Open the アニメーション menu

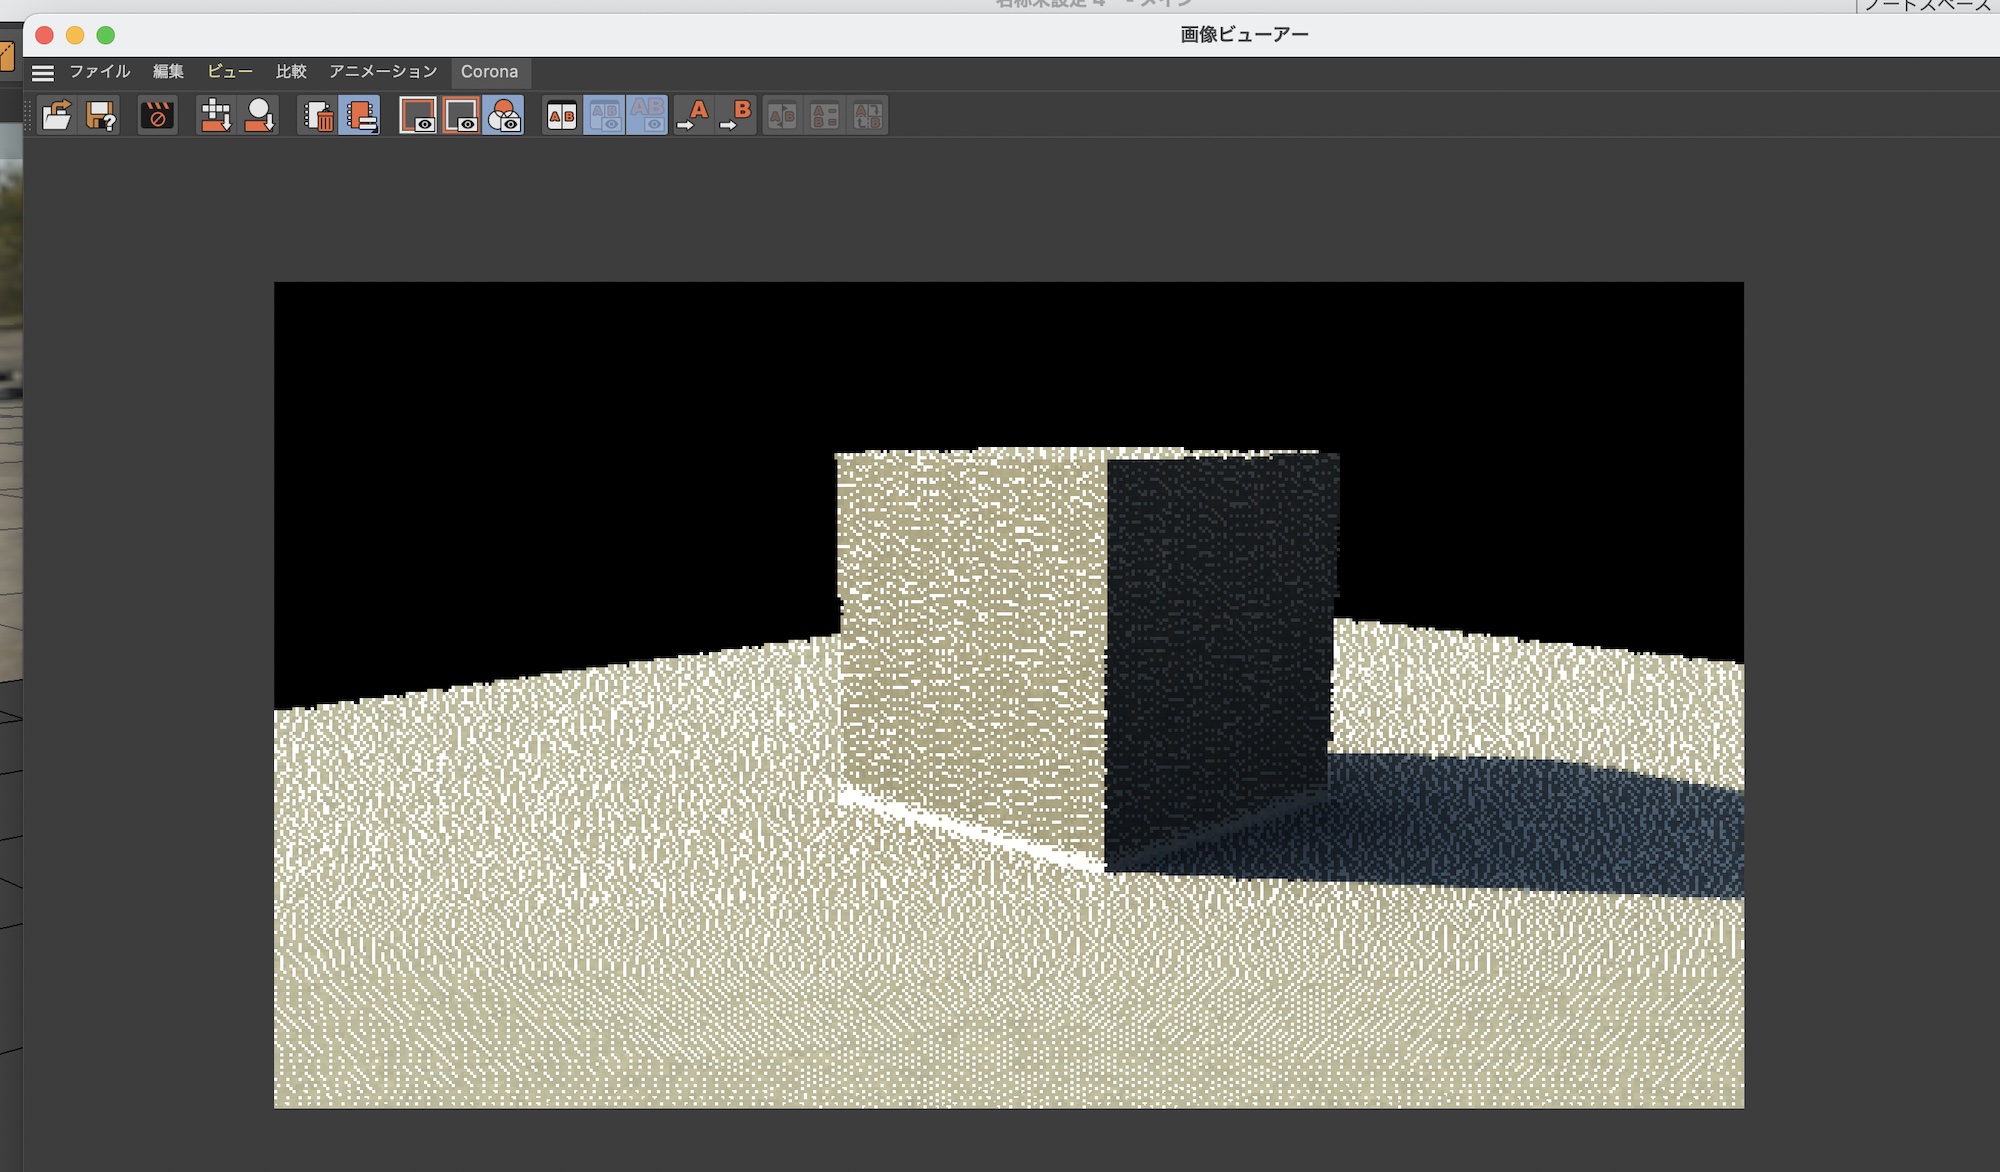(x=383, y=72)
